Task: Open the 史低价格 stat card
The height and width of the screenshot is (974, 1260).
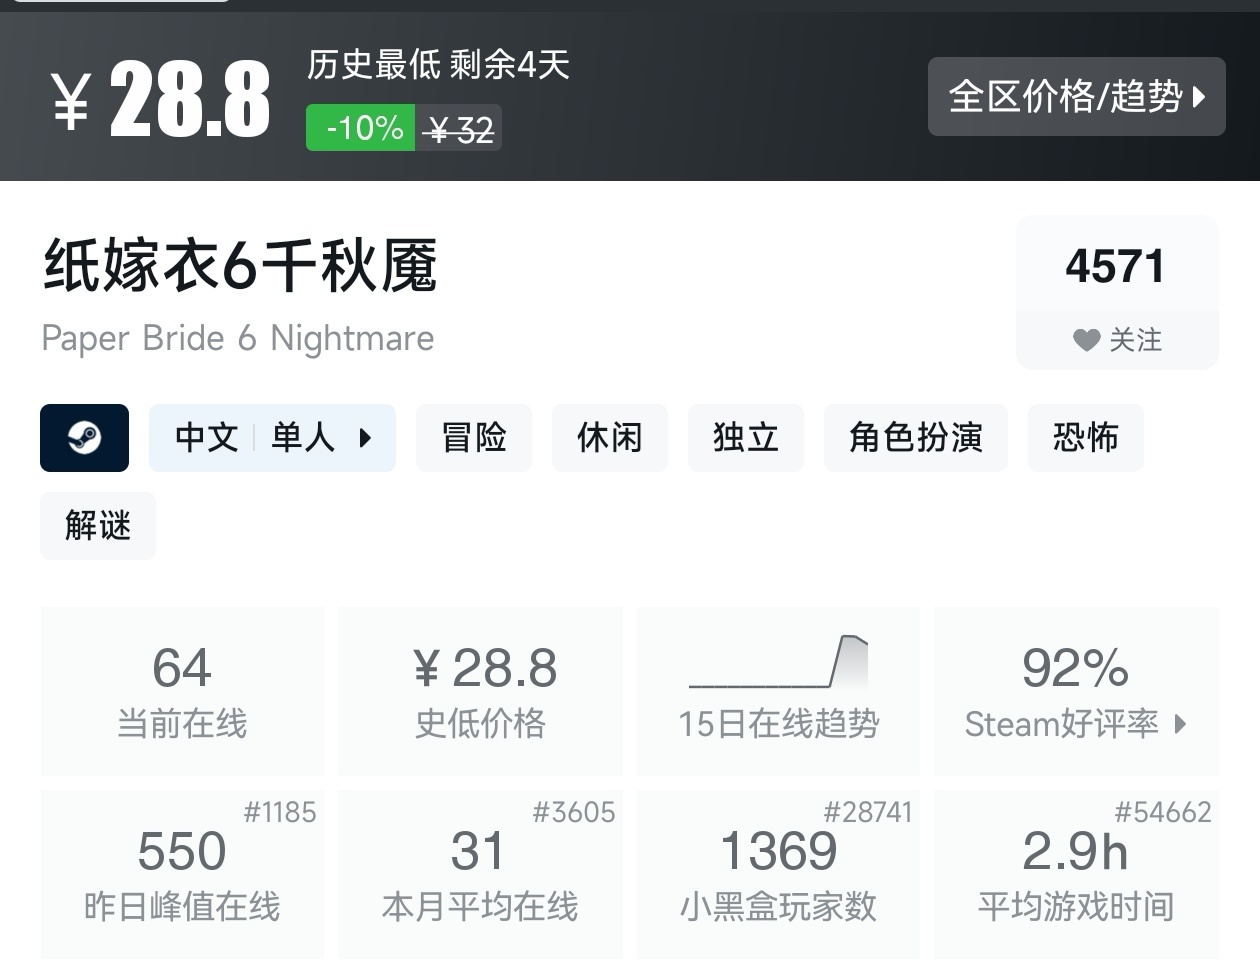Action: [x=480, y=690]
